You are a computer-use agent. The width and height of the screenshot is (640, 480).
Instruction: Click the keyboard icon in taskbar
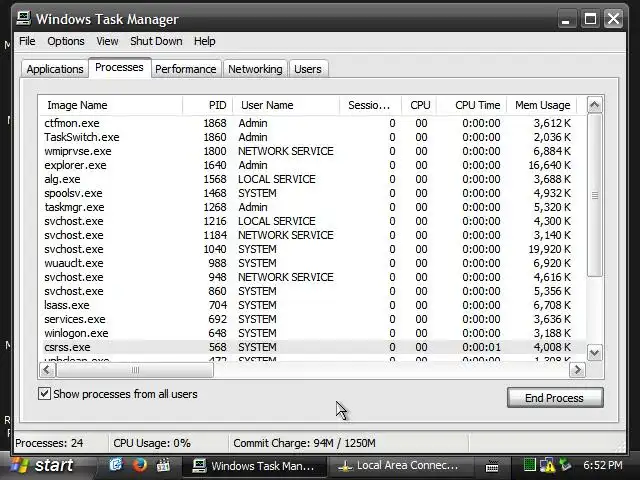(492, 466)
